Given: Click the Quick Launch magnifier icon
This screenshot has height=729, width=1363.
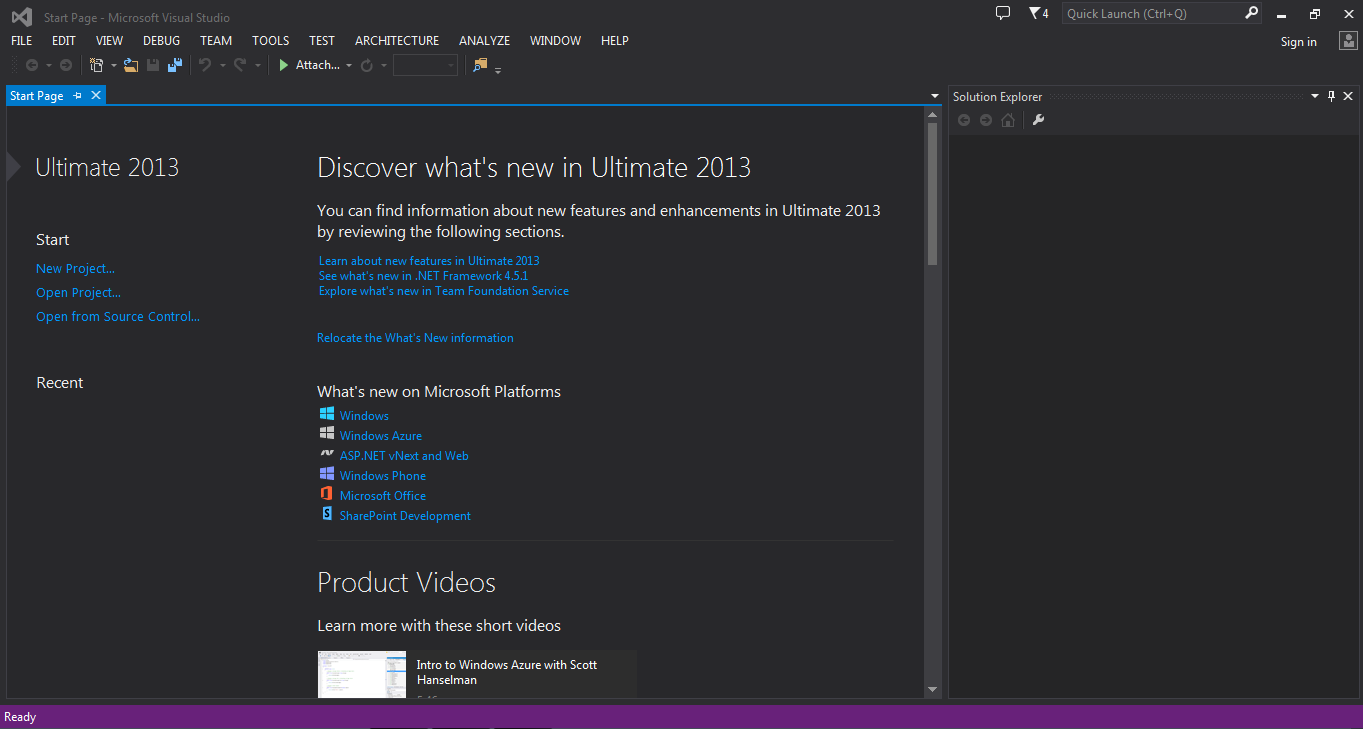Looking at the screenshot, I should [1251, 13].
